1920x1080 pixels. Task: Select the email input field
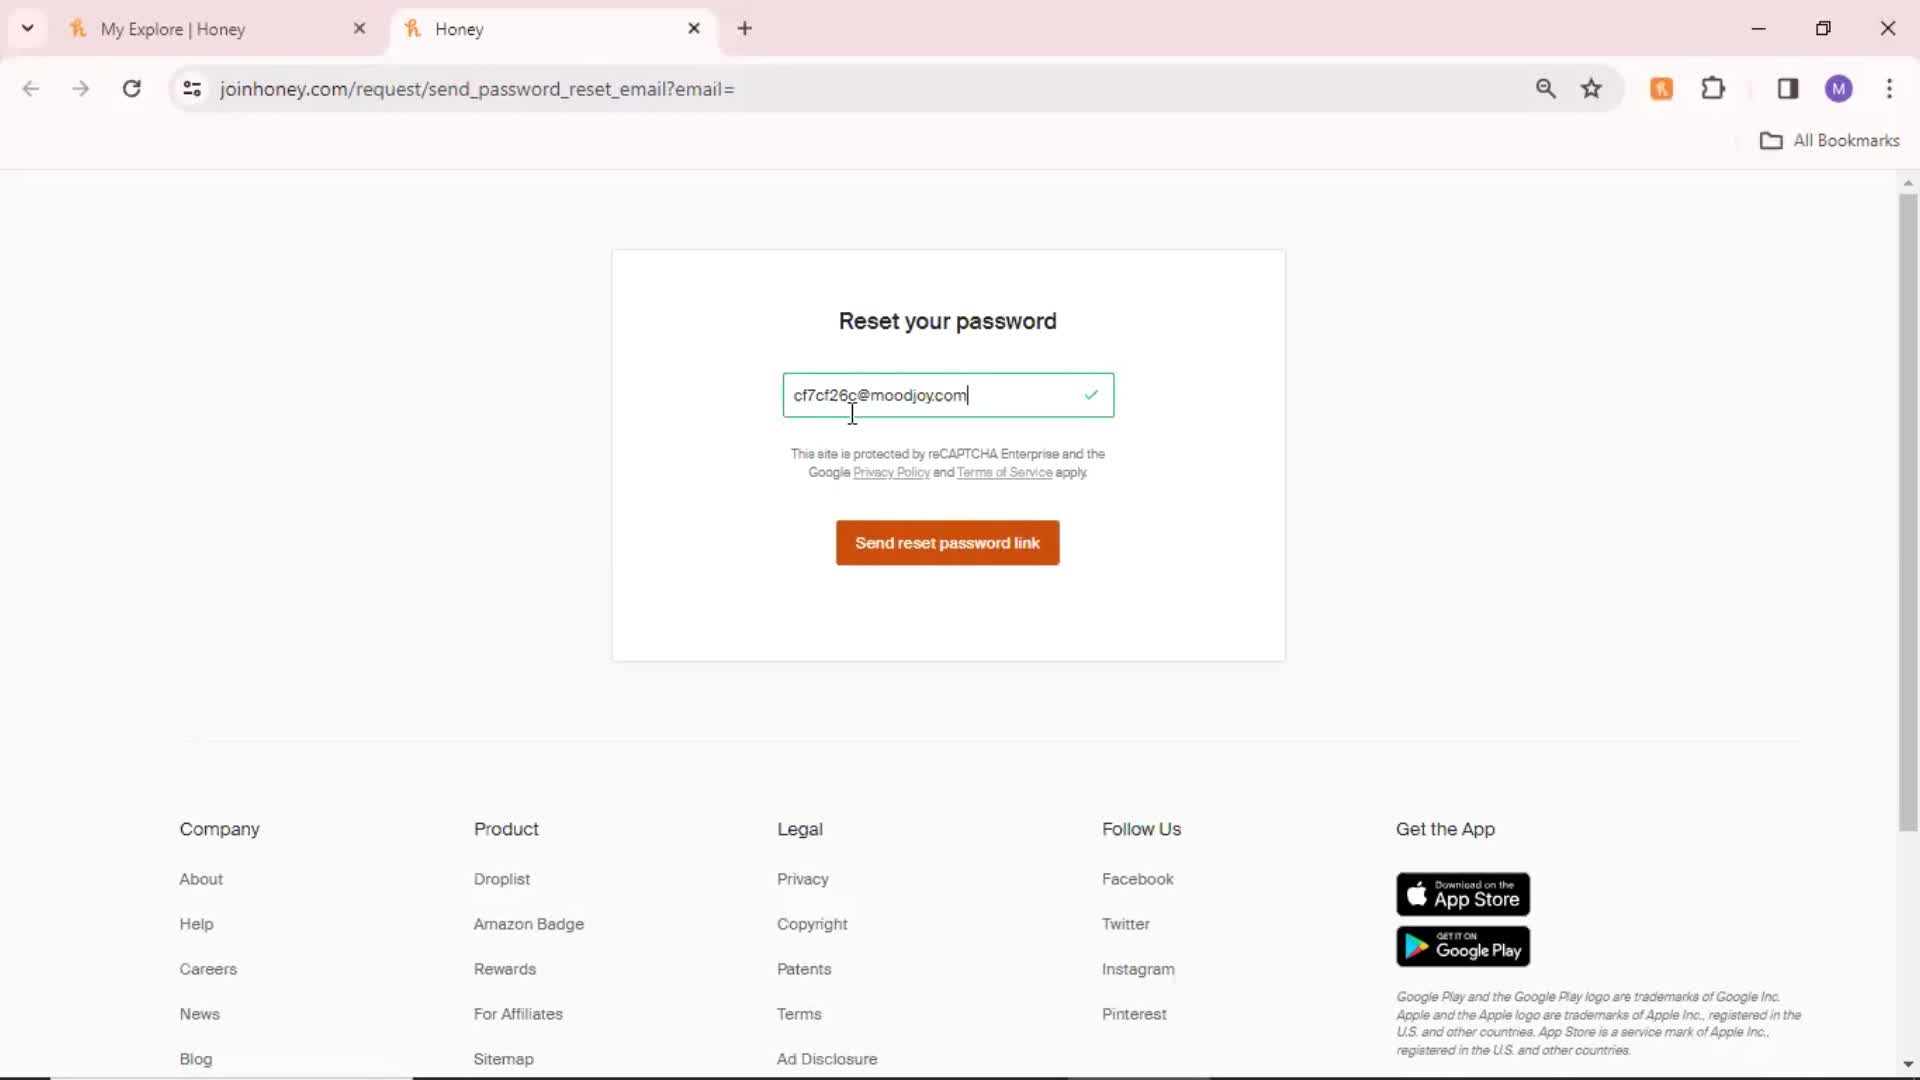947,394
